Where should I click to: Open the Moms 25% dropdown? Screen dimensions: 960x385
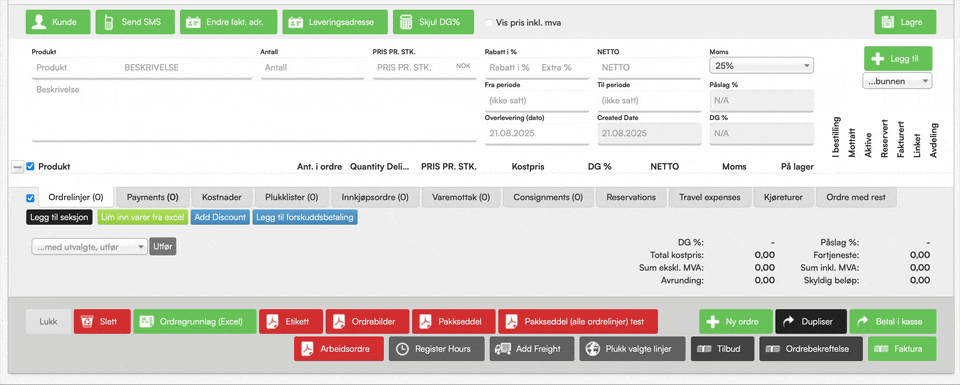pos(761,65)
